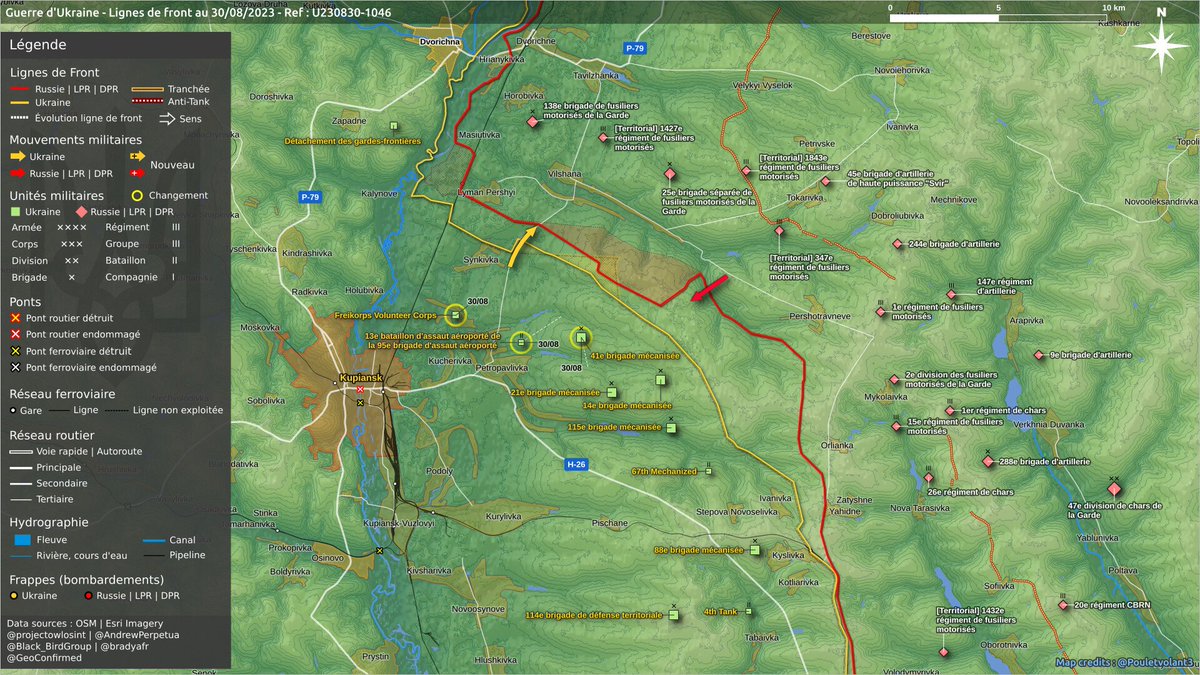
Task: Click the Pont routier détruit legend icon
Action: coord(15,318)
